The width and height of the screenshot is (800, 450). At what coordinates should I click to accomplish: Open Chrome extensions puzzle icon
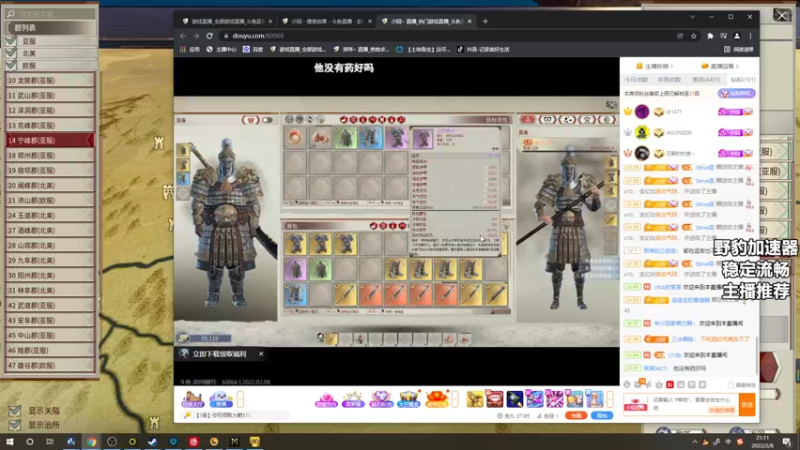(710, 36)
